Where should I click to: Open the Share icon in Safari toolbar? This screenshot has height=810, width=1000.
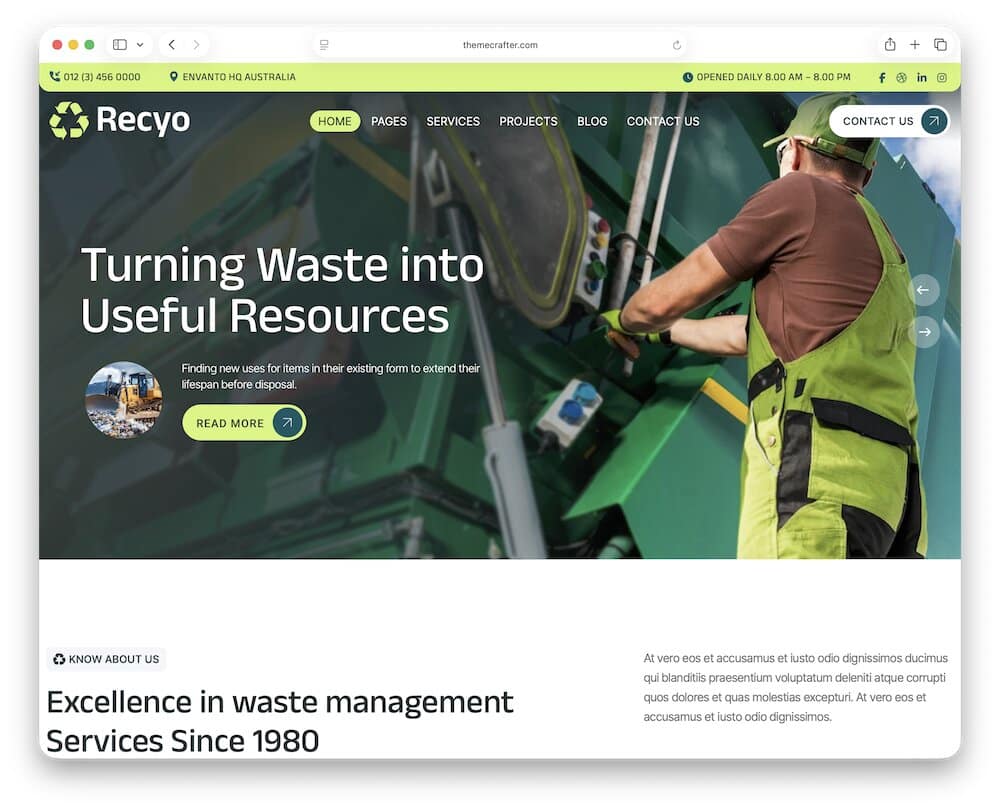(x=890, y=44)
